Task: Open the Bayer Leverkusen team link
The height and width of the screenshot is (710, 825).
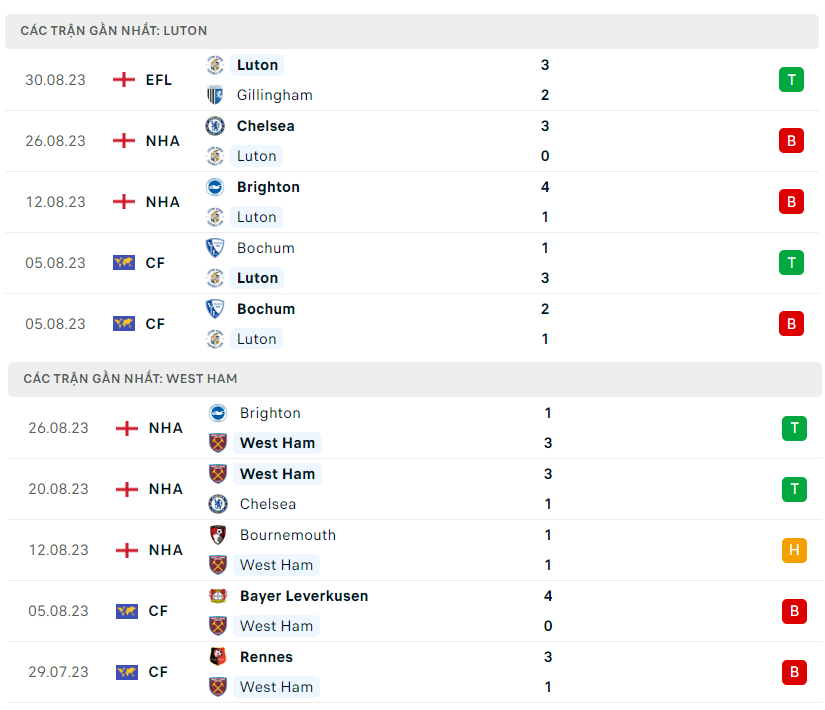Action: click(304, 596)
